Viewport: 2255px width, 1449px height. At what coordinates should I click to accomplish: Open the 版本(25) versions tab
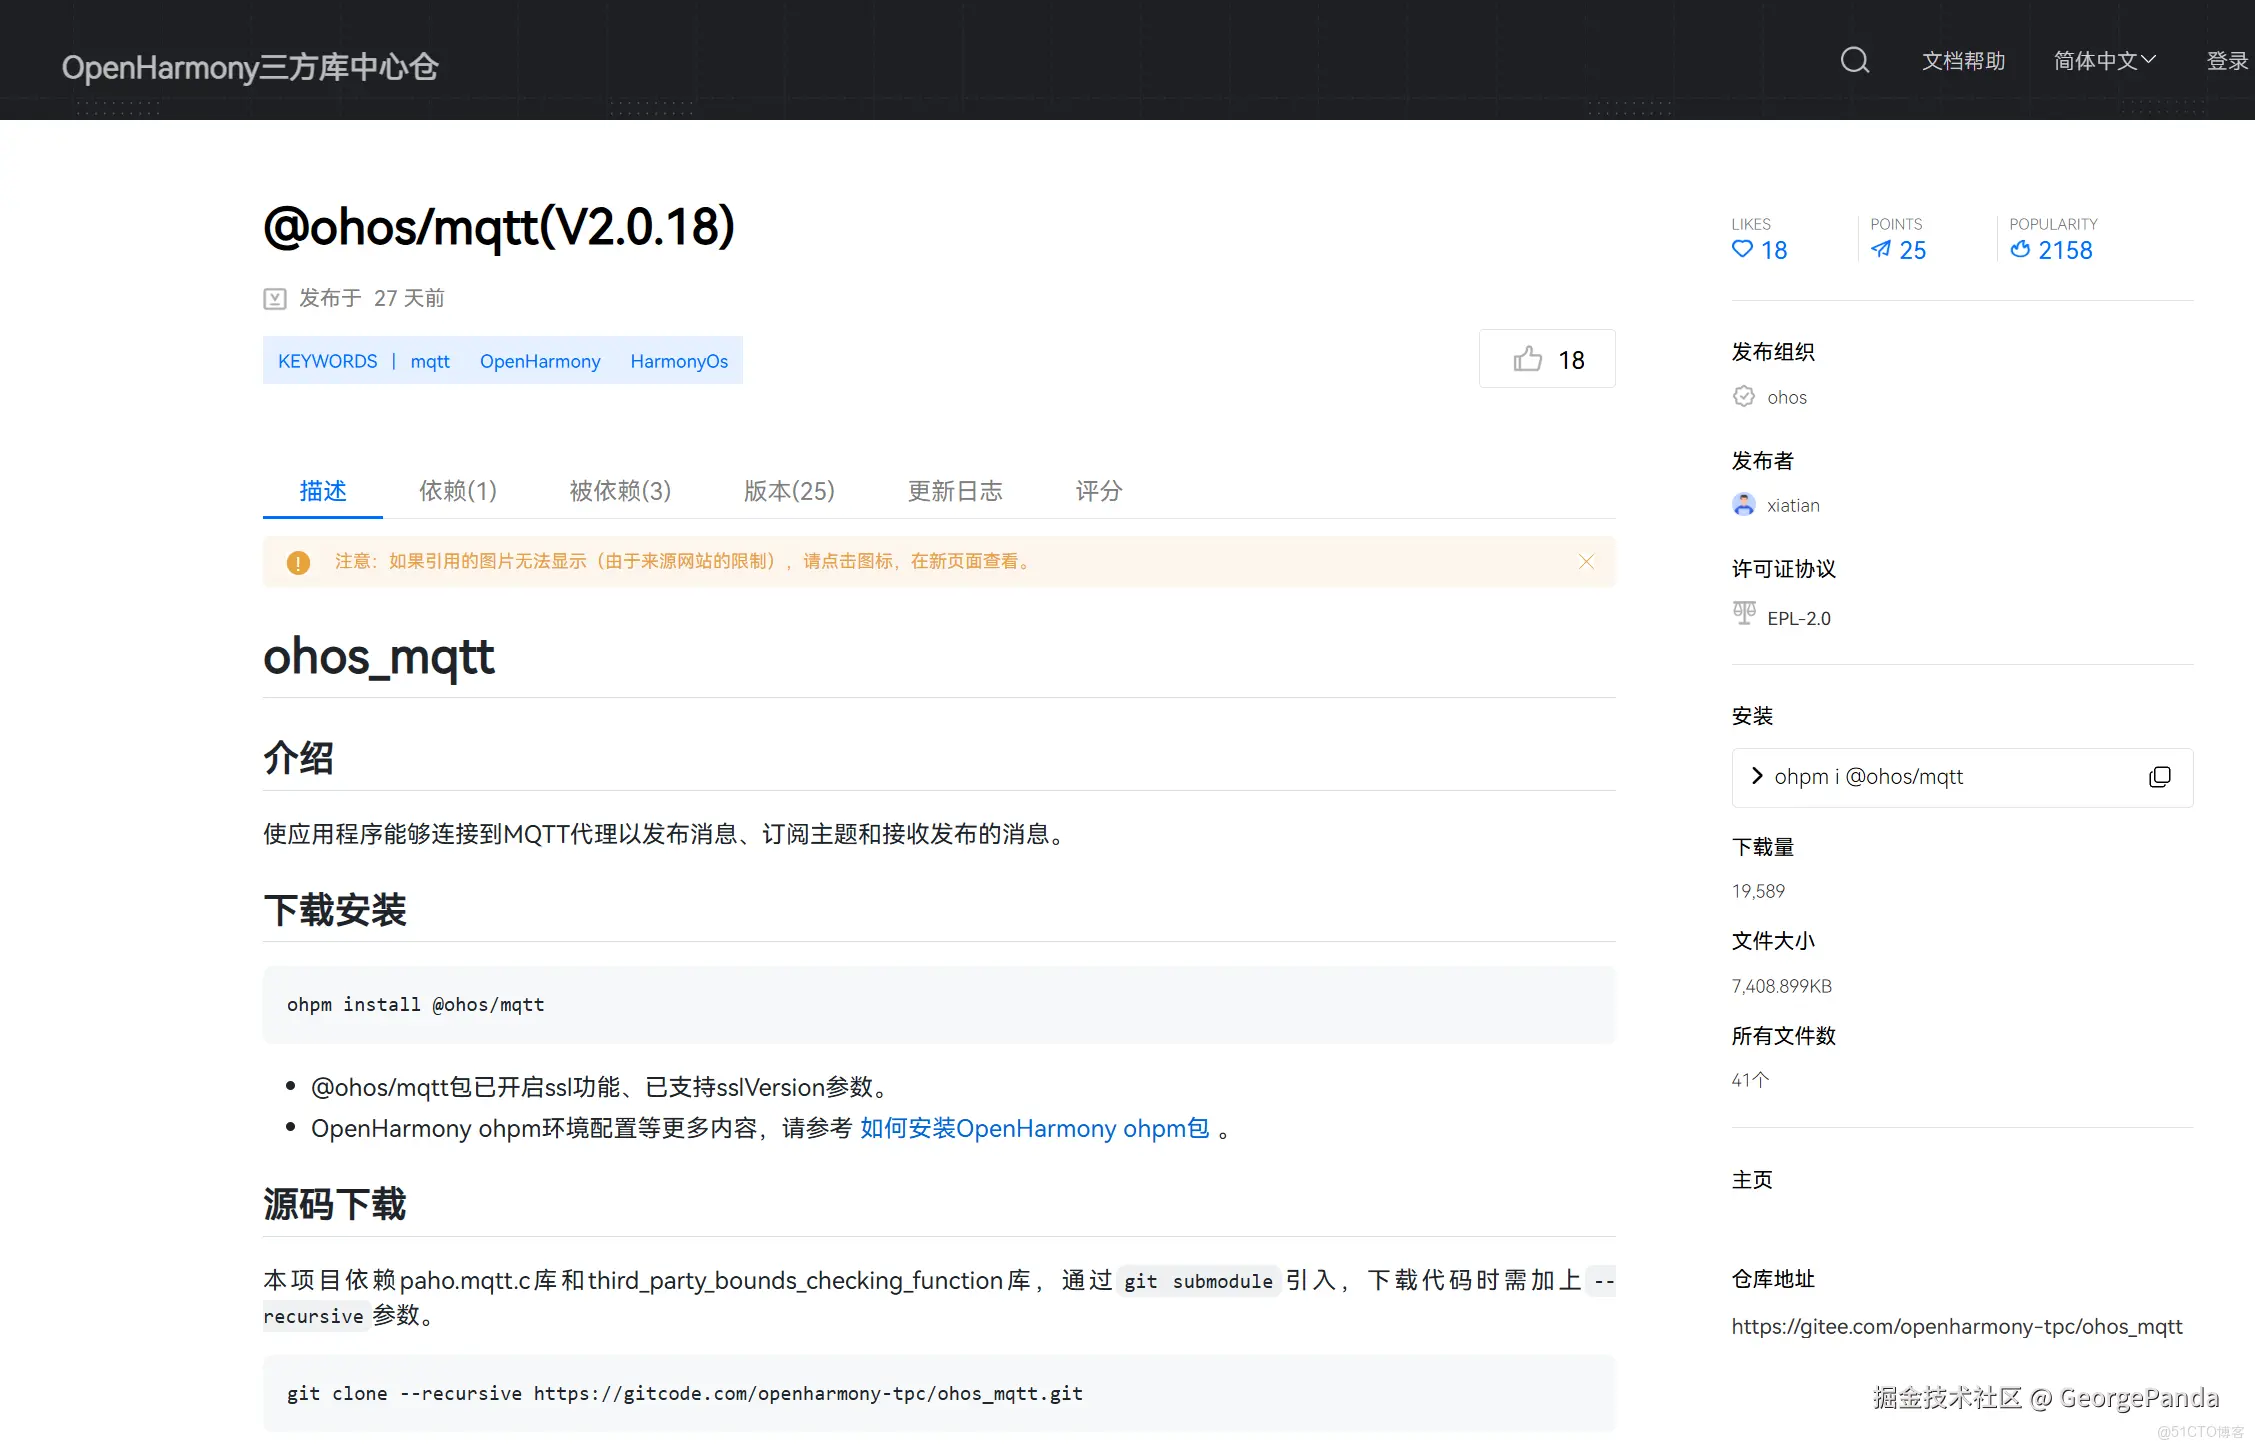coord(788,491)
